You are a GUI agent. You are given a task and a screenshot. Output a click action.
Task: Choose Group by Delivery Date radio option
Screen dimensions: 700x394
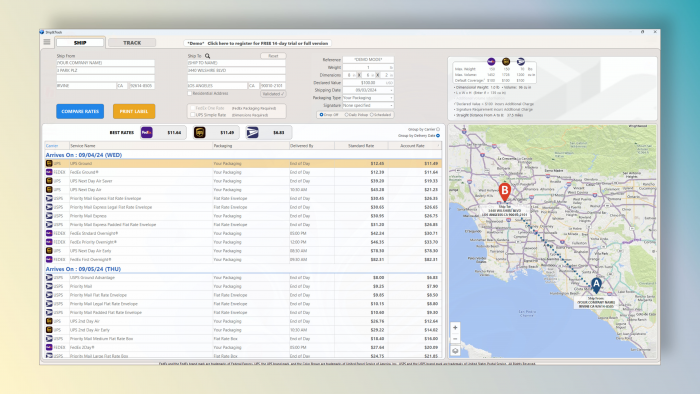pos(438,136)
